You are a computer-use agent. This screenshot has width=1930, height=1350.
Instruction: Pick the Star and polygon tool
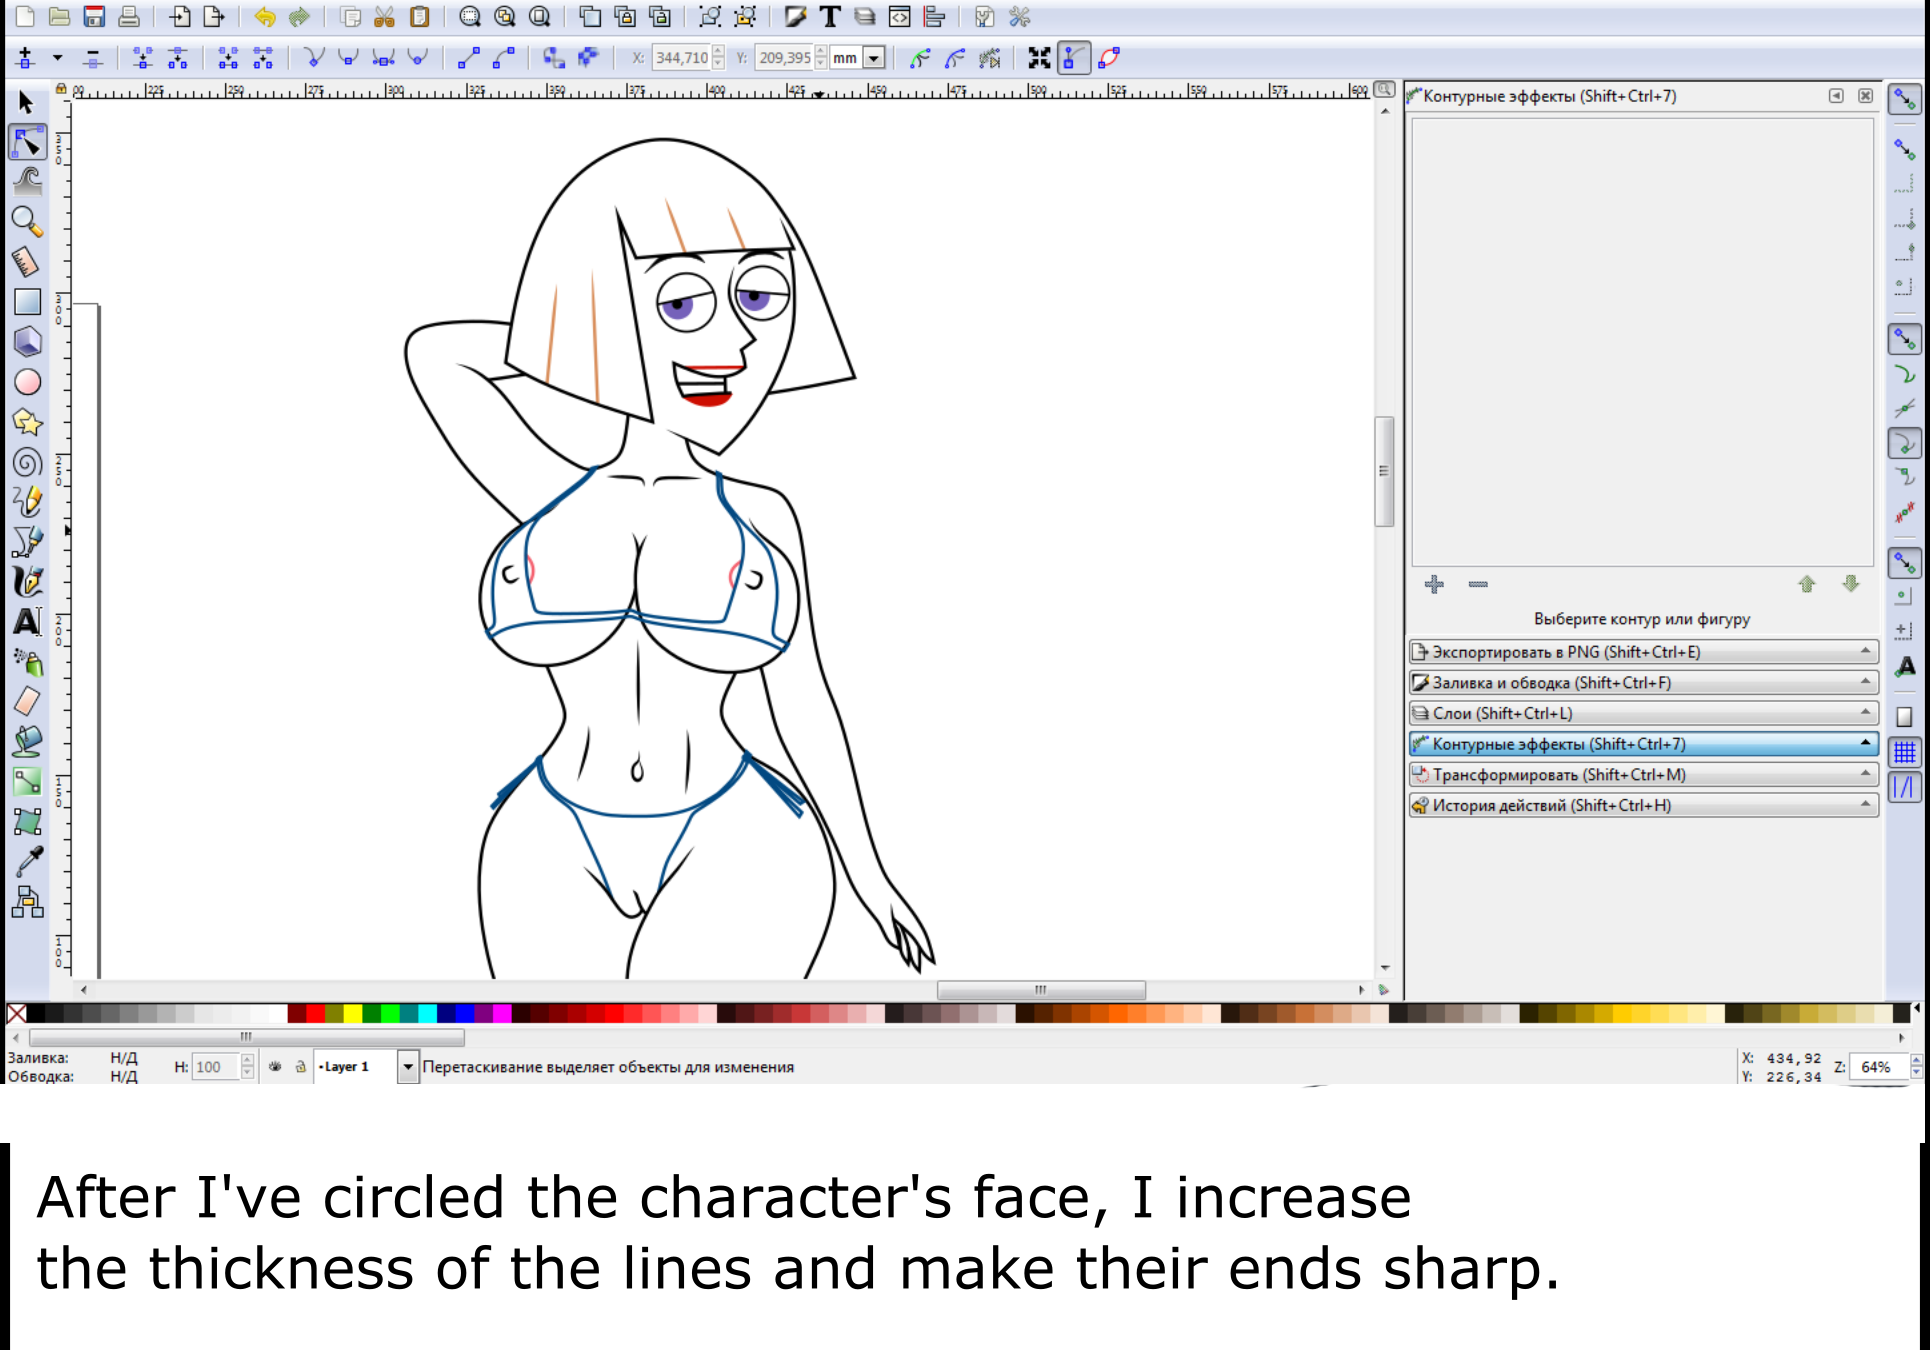point(27,422)
